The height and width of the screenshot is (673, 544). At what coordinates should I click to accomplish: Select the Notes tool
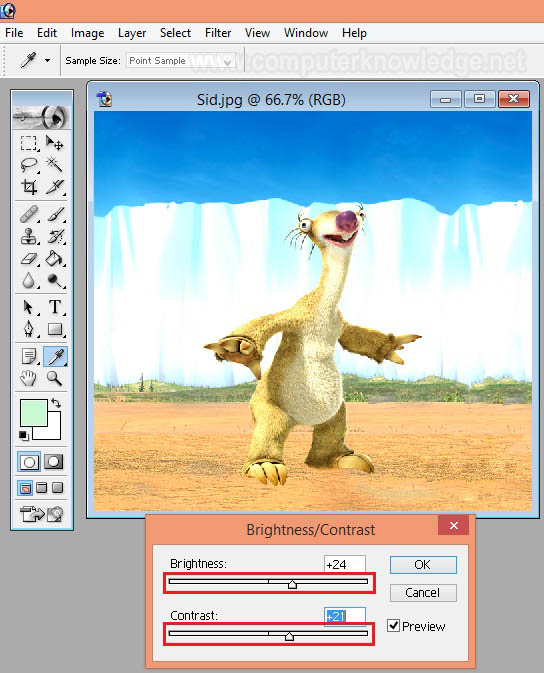pos(29,356)
